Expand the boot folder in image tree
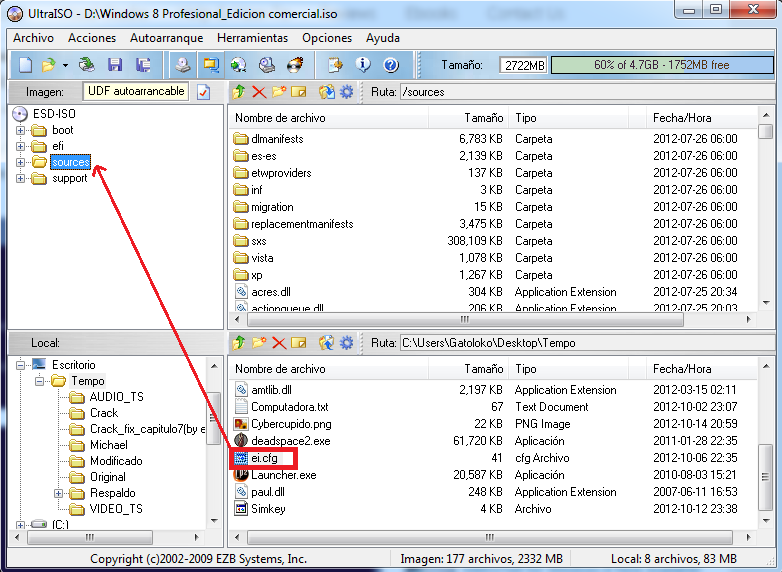 click(x=20, y=130)
